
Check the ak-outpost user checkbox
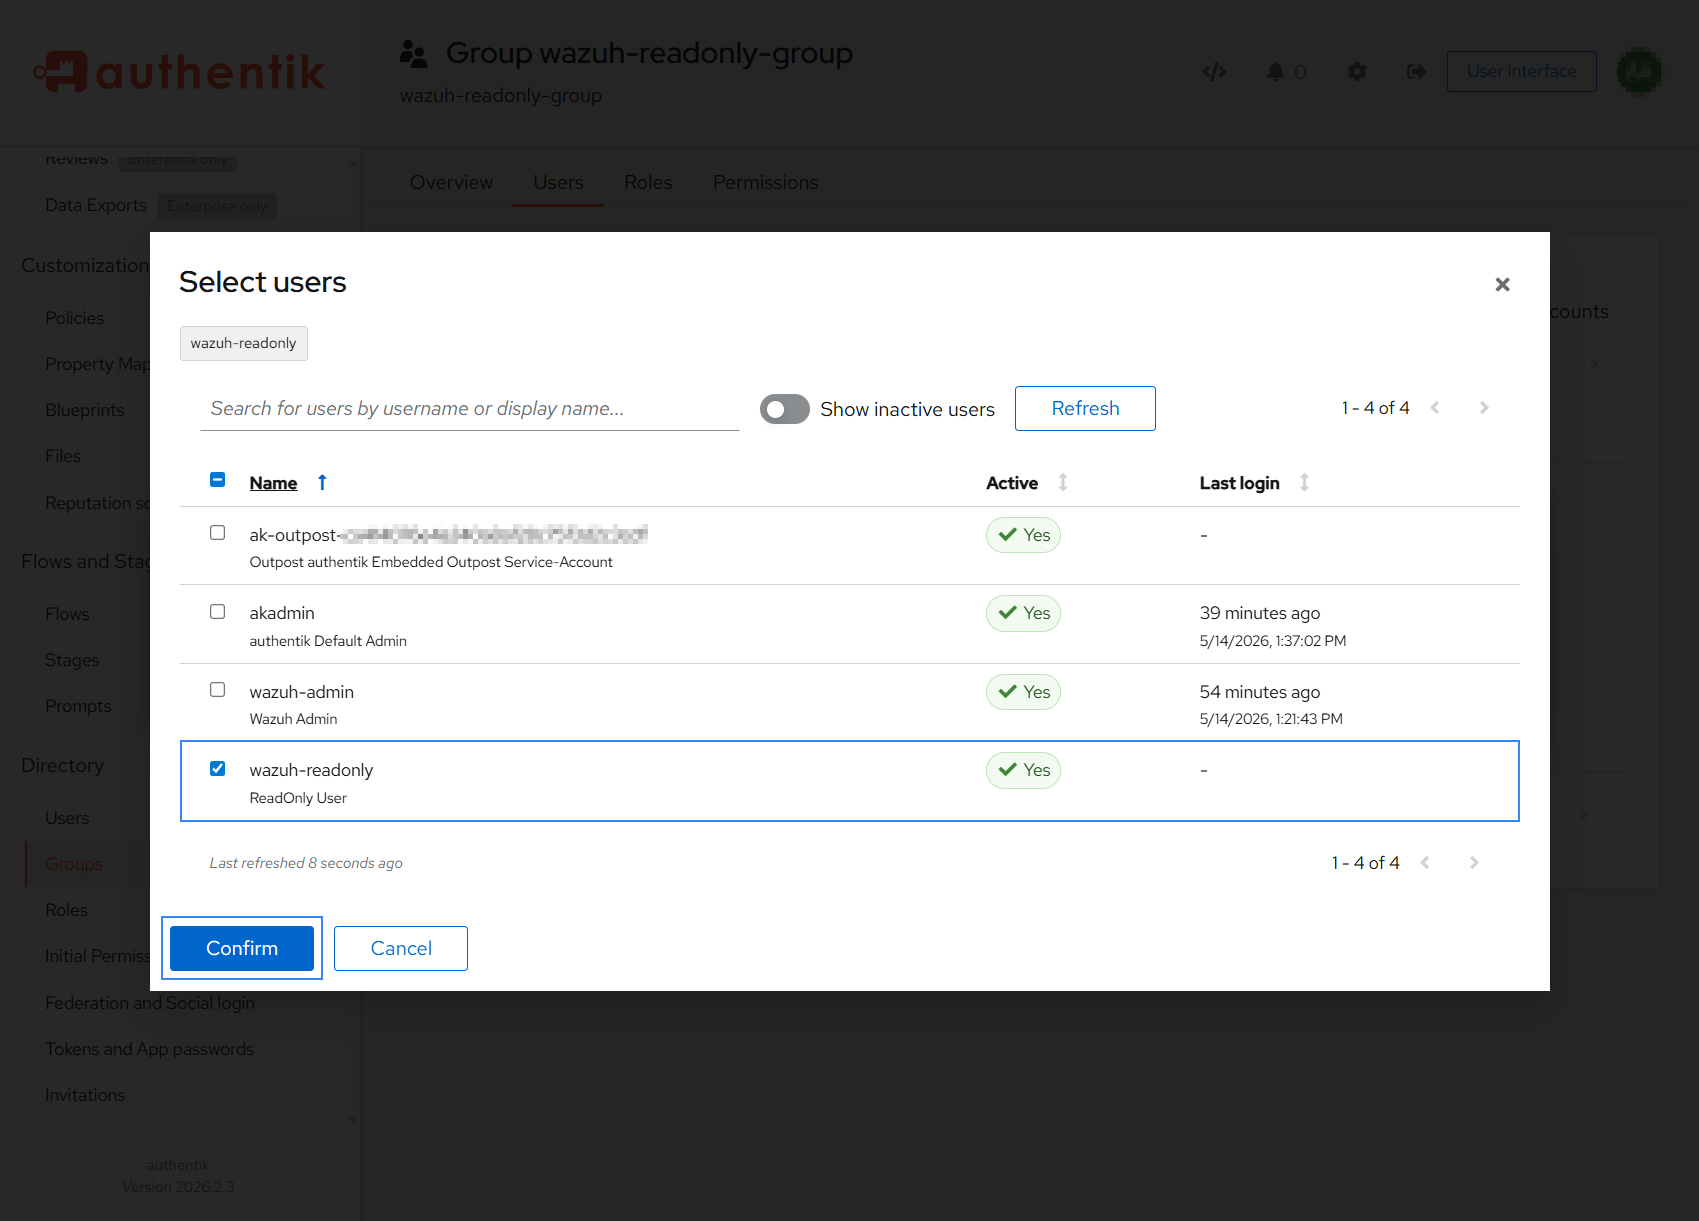click(217, 533)
